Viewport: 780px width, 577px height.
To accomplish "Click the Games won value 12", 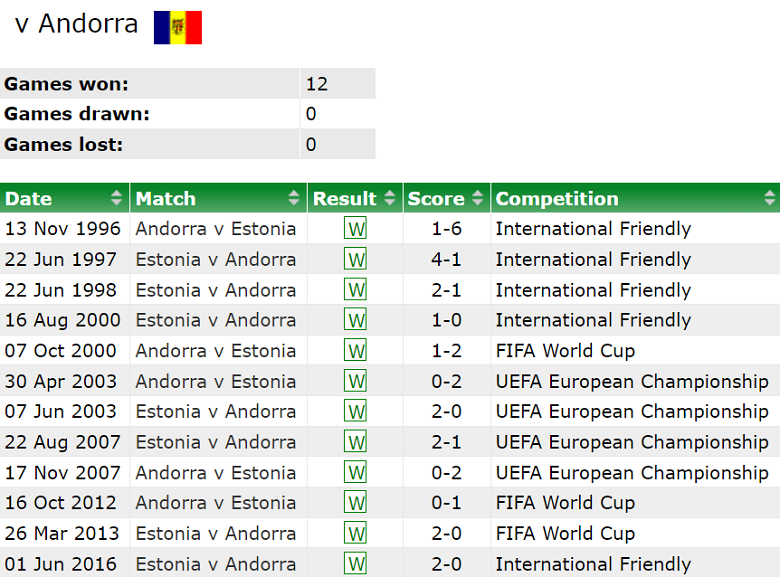I will [x=317, y=84].
